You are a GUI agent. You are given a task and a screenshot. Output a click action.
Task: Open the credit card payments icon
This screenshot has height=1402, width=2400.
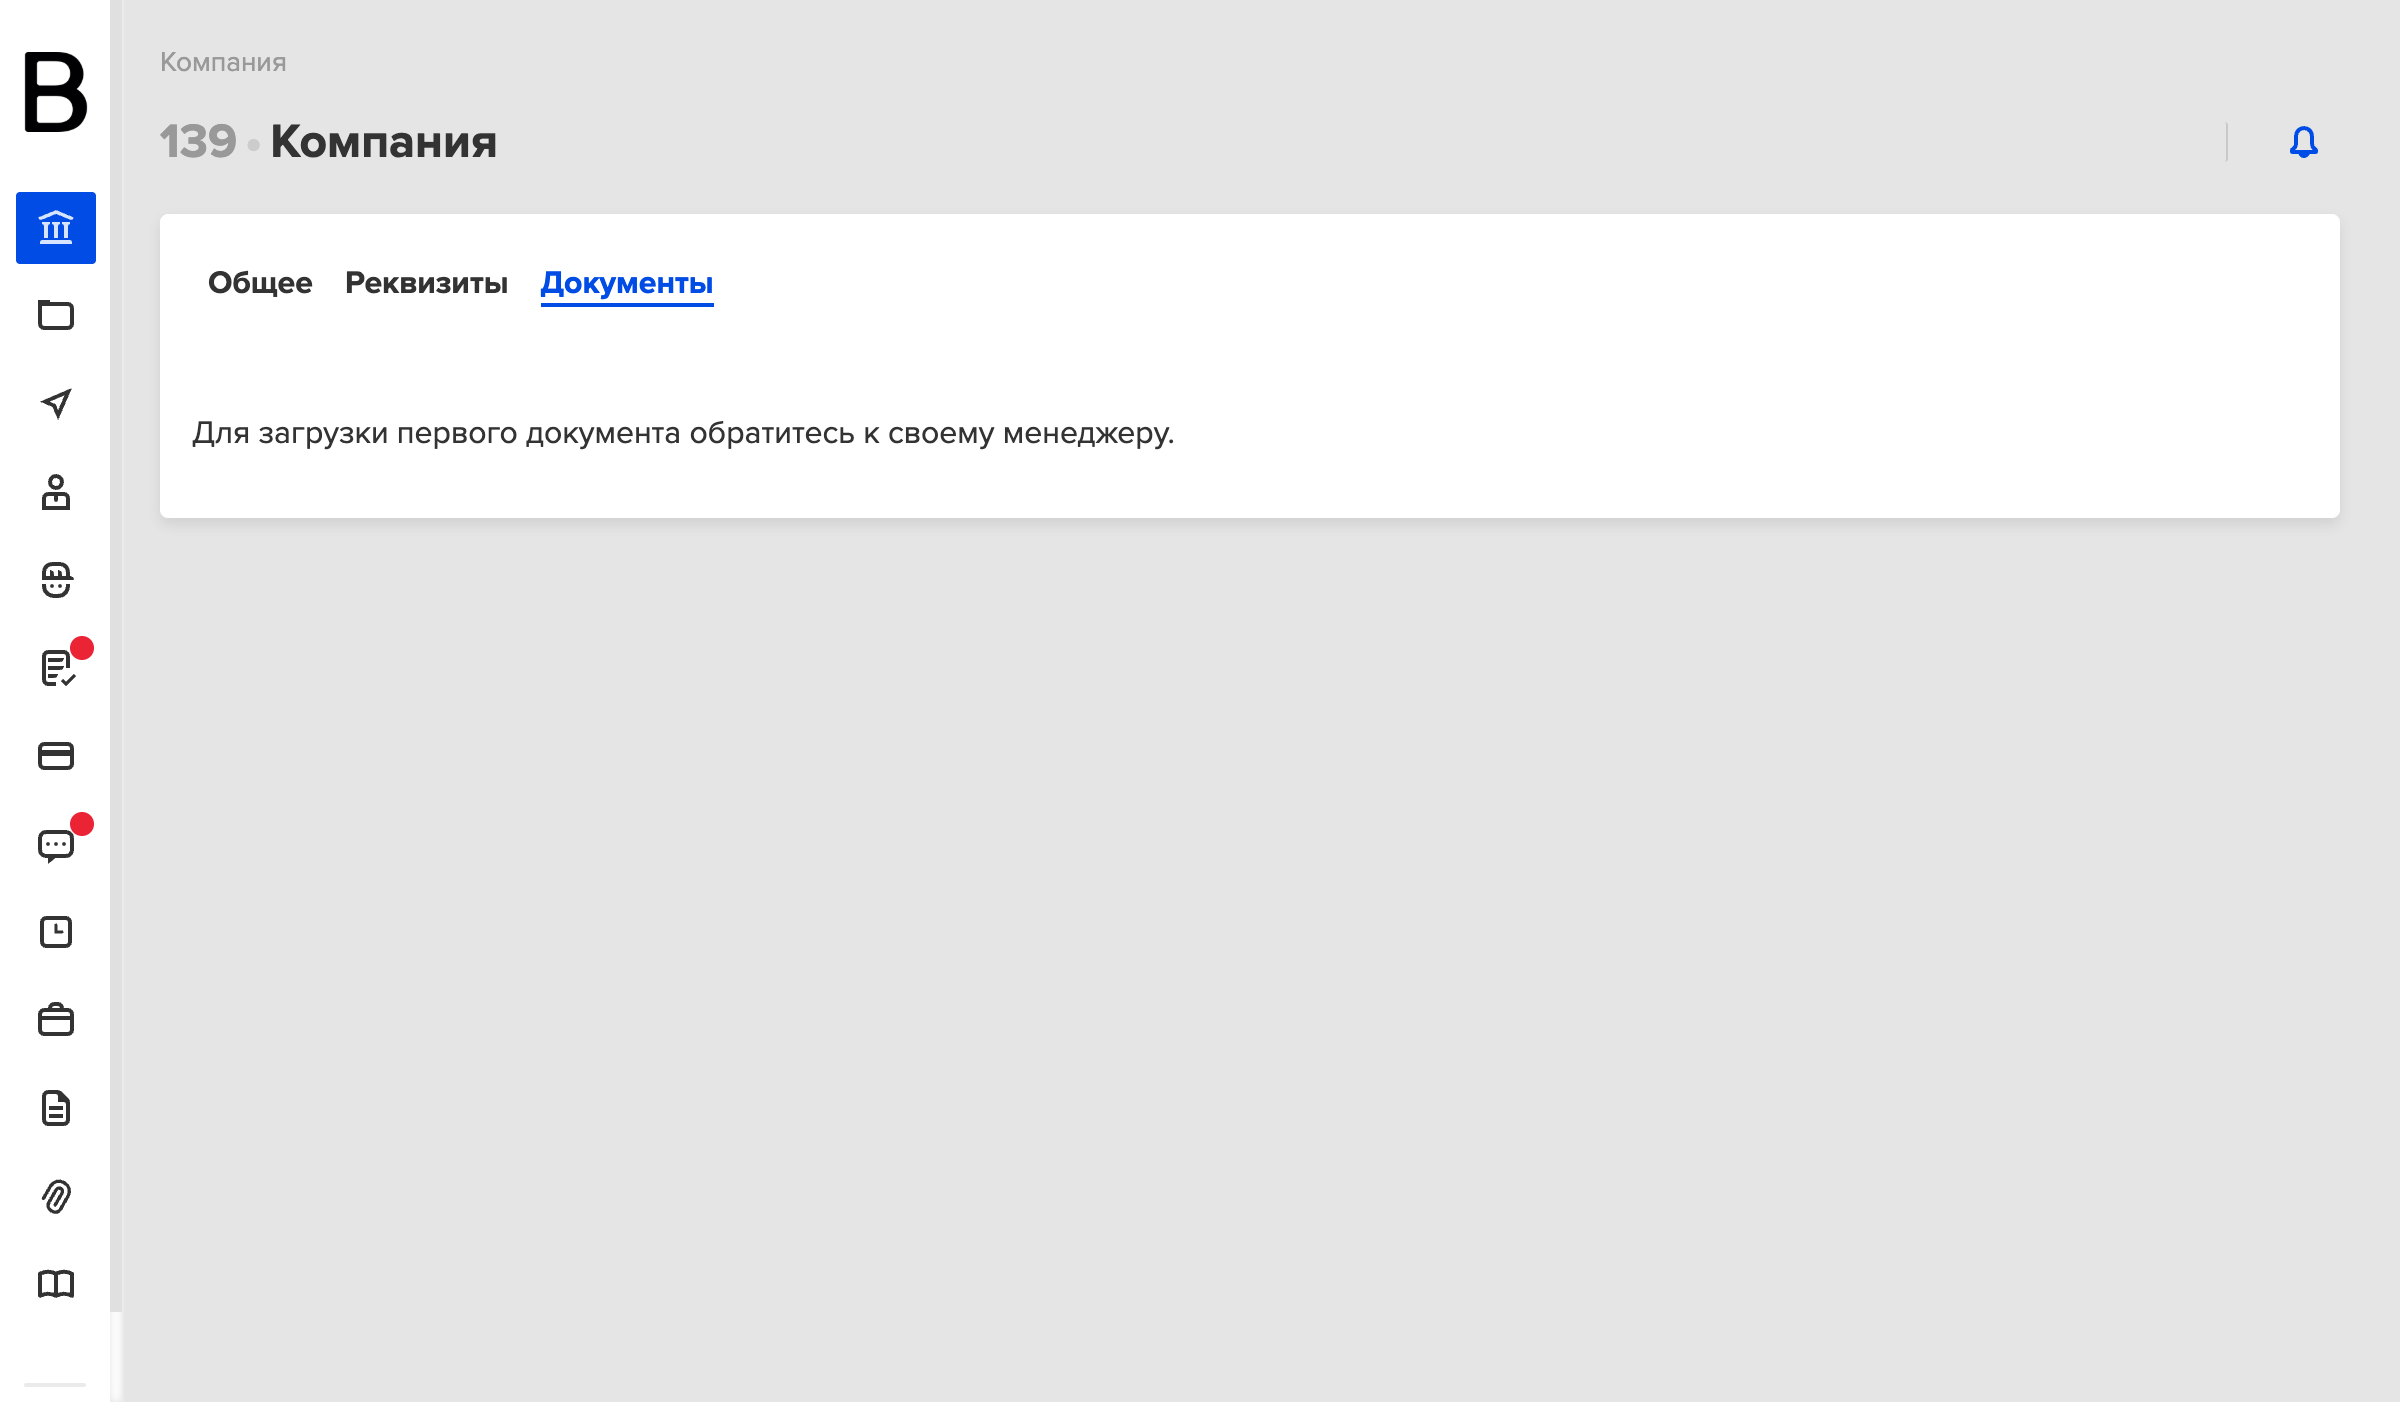click(56, 756)
